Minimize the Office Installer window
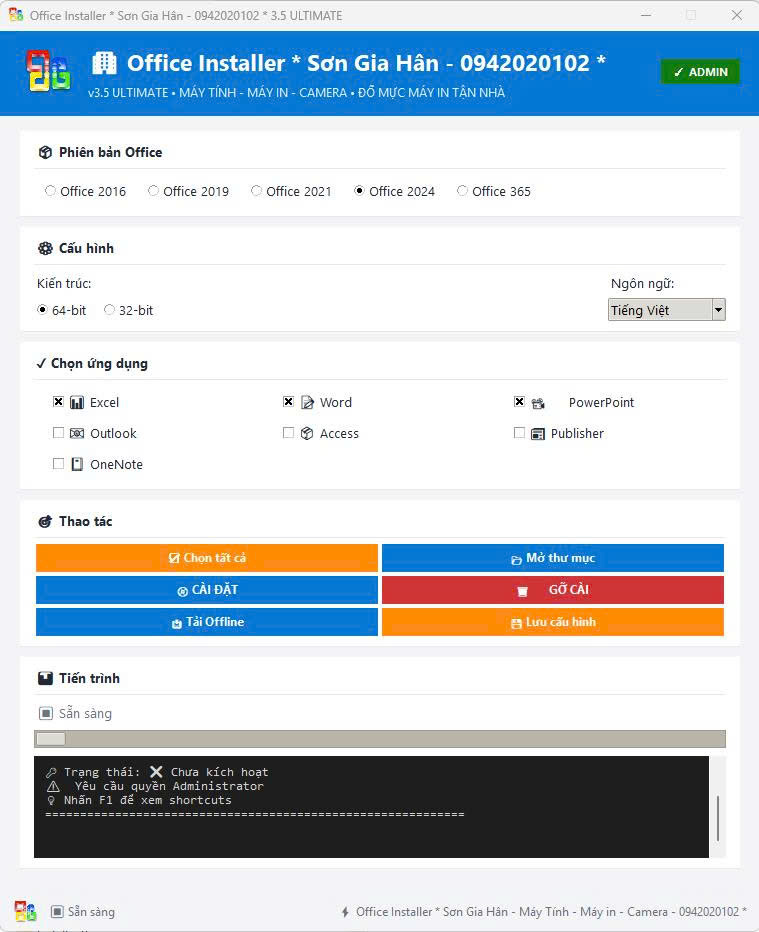This screenshot has width=759, height=932. (x=646, y=15)
